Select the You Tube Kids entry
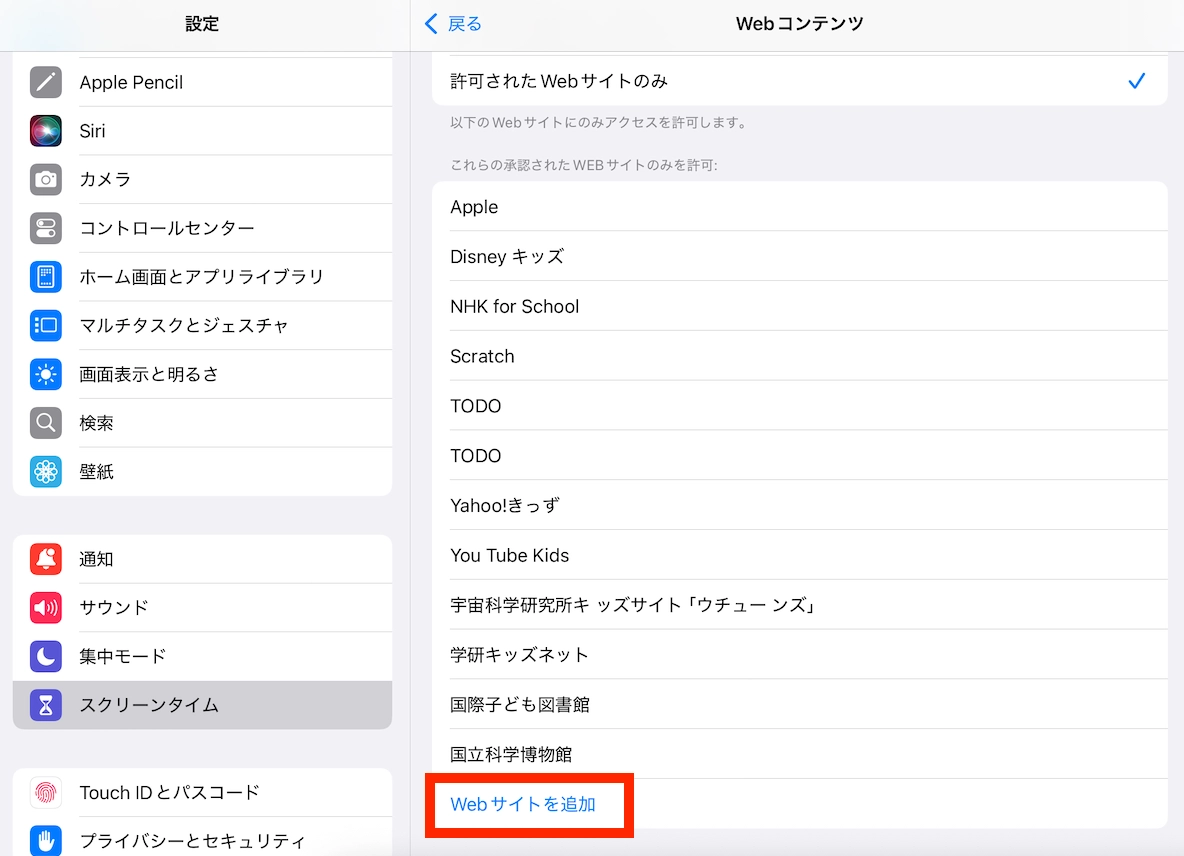The height and width of the screenshot is (856, 1184). 800,556
